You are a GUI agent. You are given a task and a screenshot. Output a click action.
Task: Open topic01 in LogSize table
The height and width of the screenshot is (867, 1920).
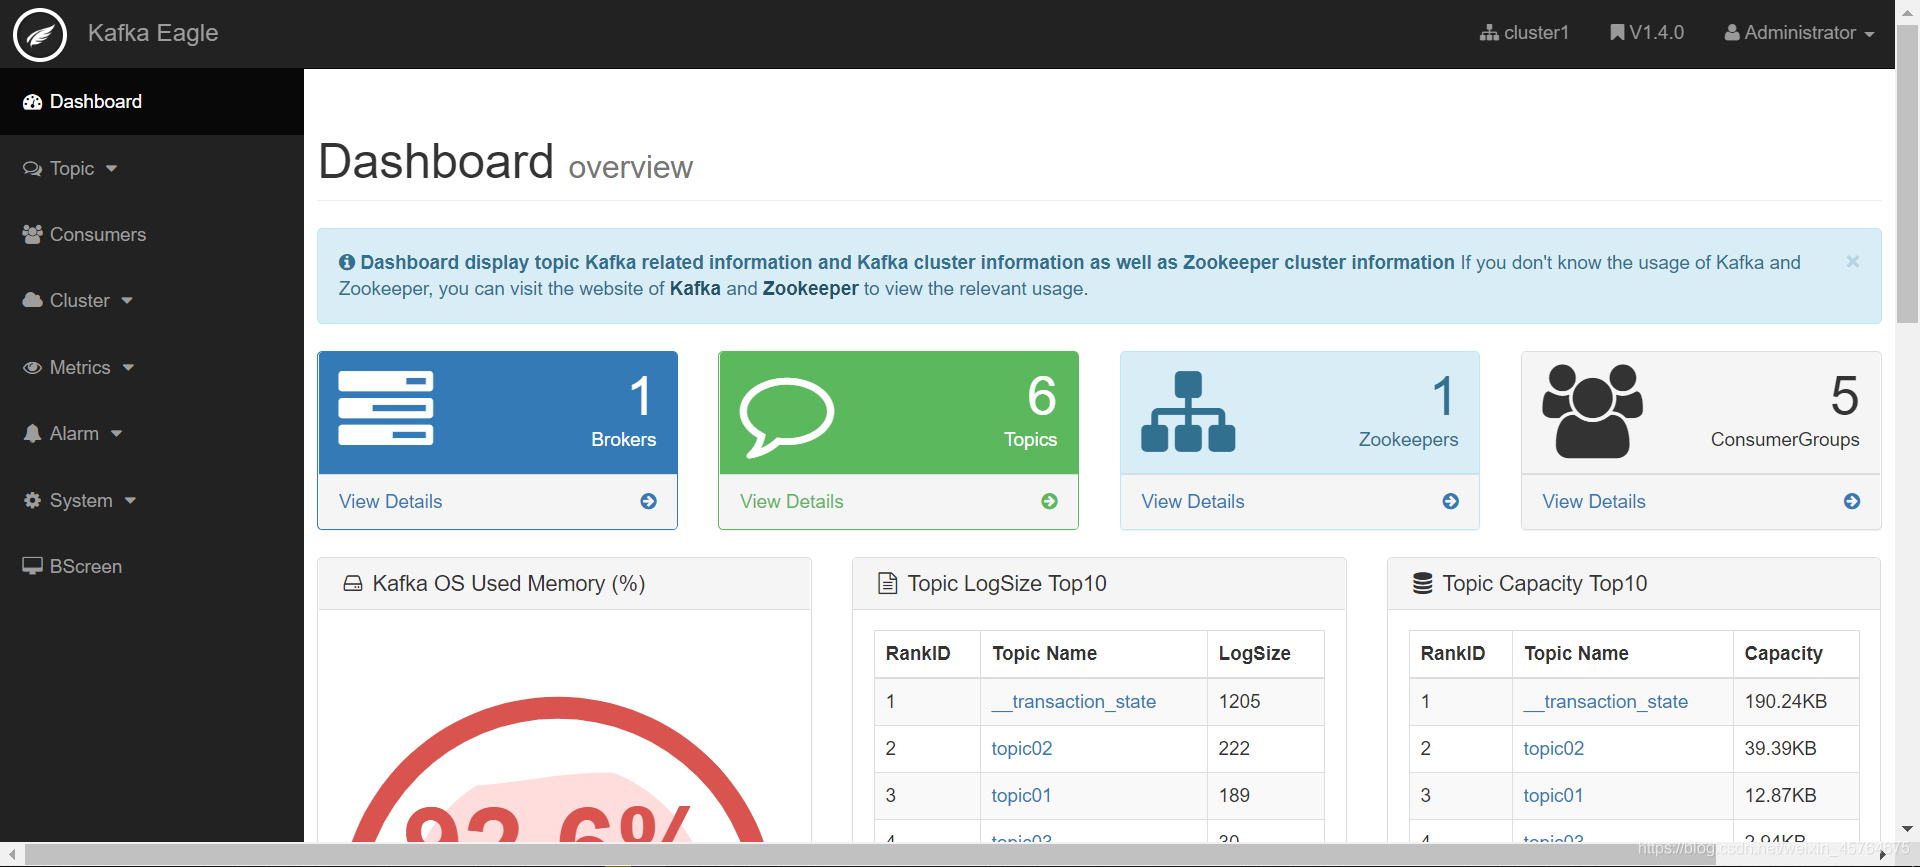[1021, 796]
